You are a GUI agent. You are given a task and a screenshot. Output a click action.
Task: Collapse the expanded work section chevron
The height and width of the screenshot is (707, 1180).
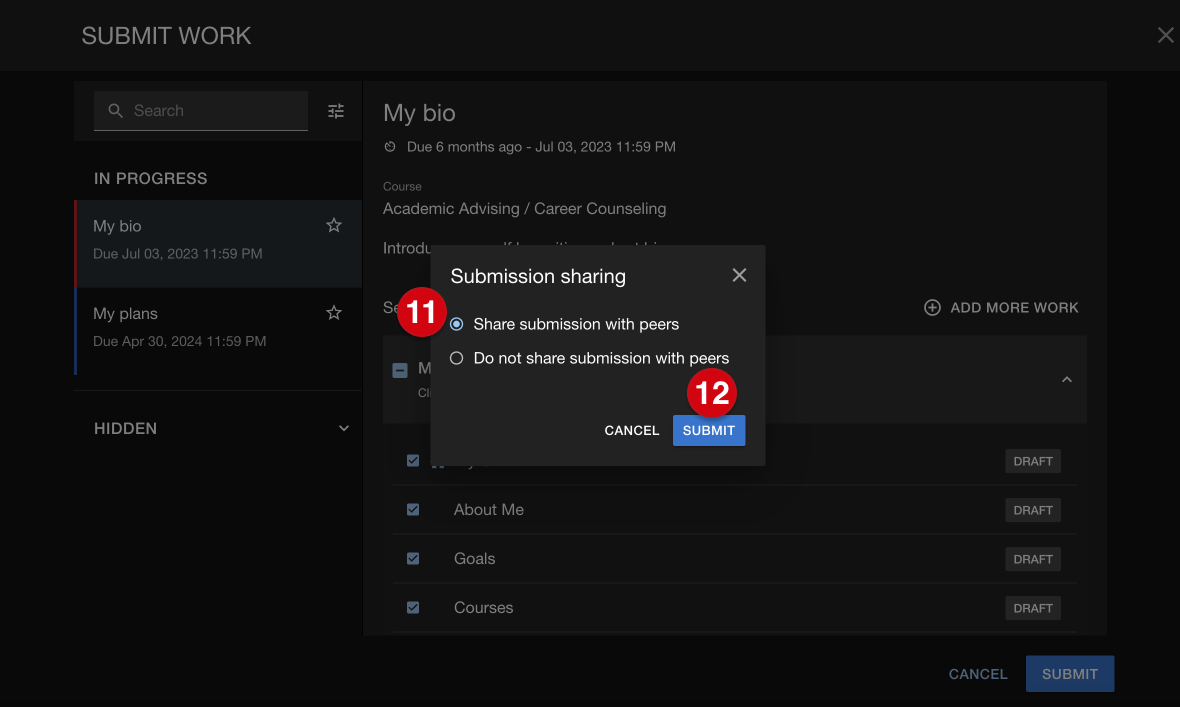pos(1066,379)
